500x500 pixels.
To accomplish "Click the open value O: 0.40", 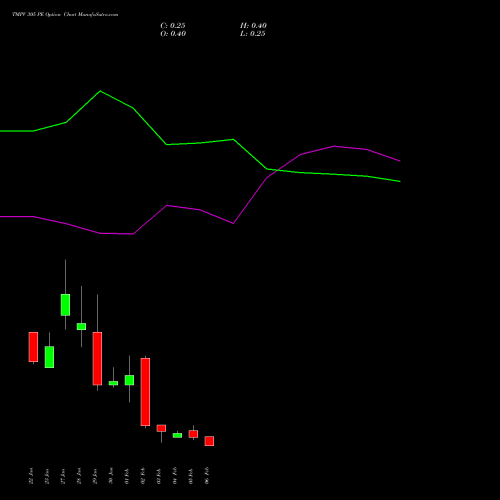I will coord(173,34).
